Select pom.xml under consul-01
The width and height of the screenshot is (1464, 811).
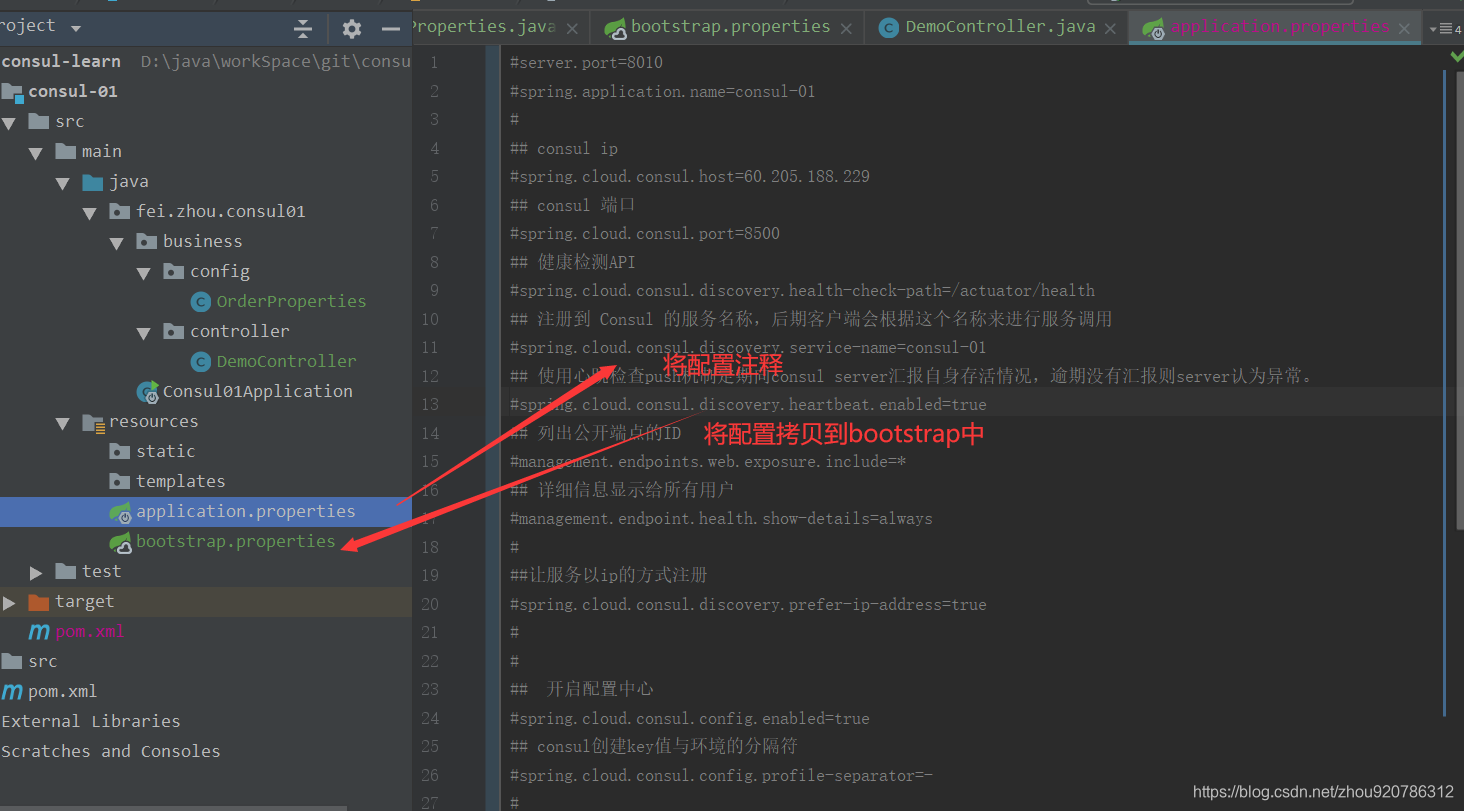90,631
